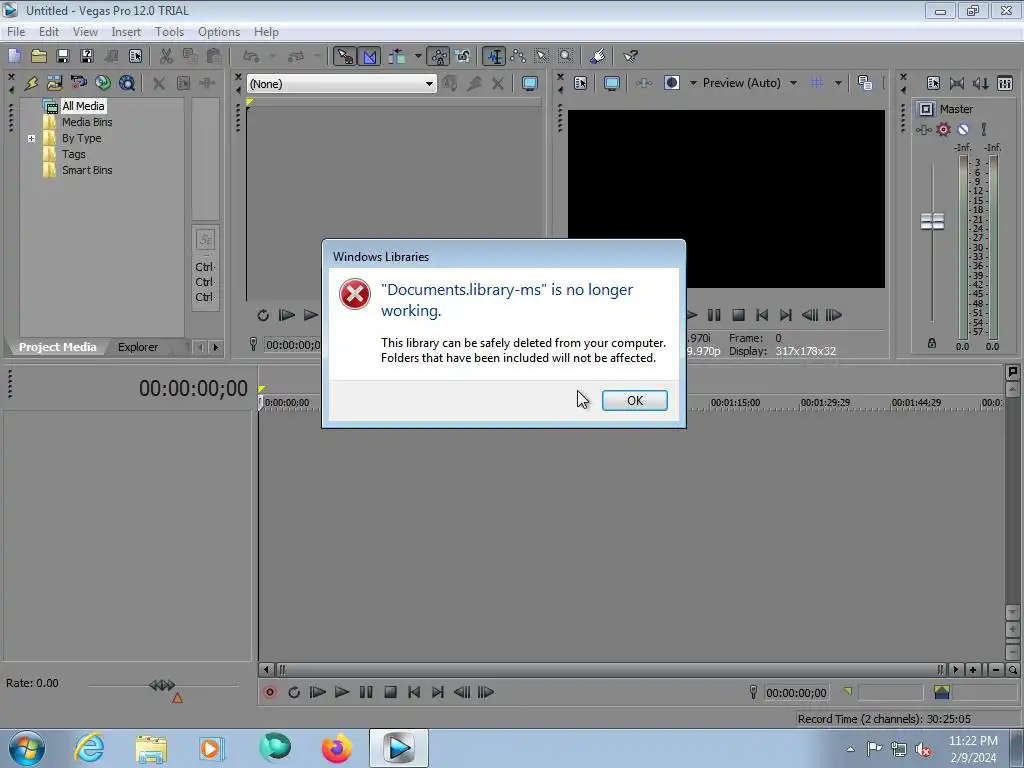This screenshot has height=768, width=1024.
Task: Click timeline Loop Playback button
Action: [x=294, y=692]
